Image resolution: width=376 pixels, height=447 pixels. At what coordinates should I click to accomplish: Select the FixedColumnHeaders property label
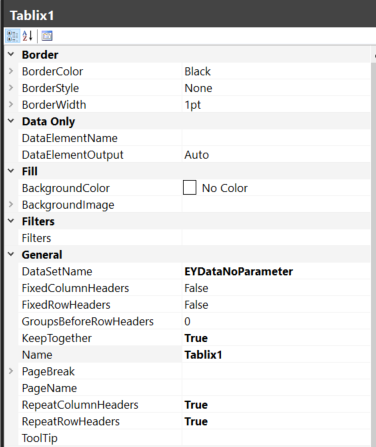pyautogui.click(x=75, y=288)
